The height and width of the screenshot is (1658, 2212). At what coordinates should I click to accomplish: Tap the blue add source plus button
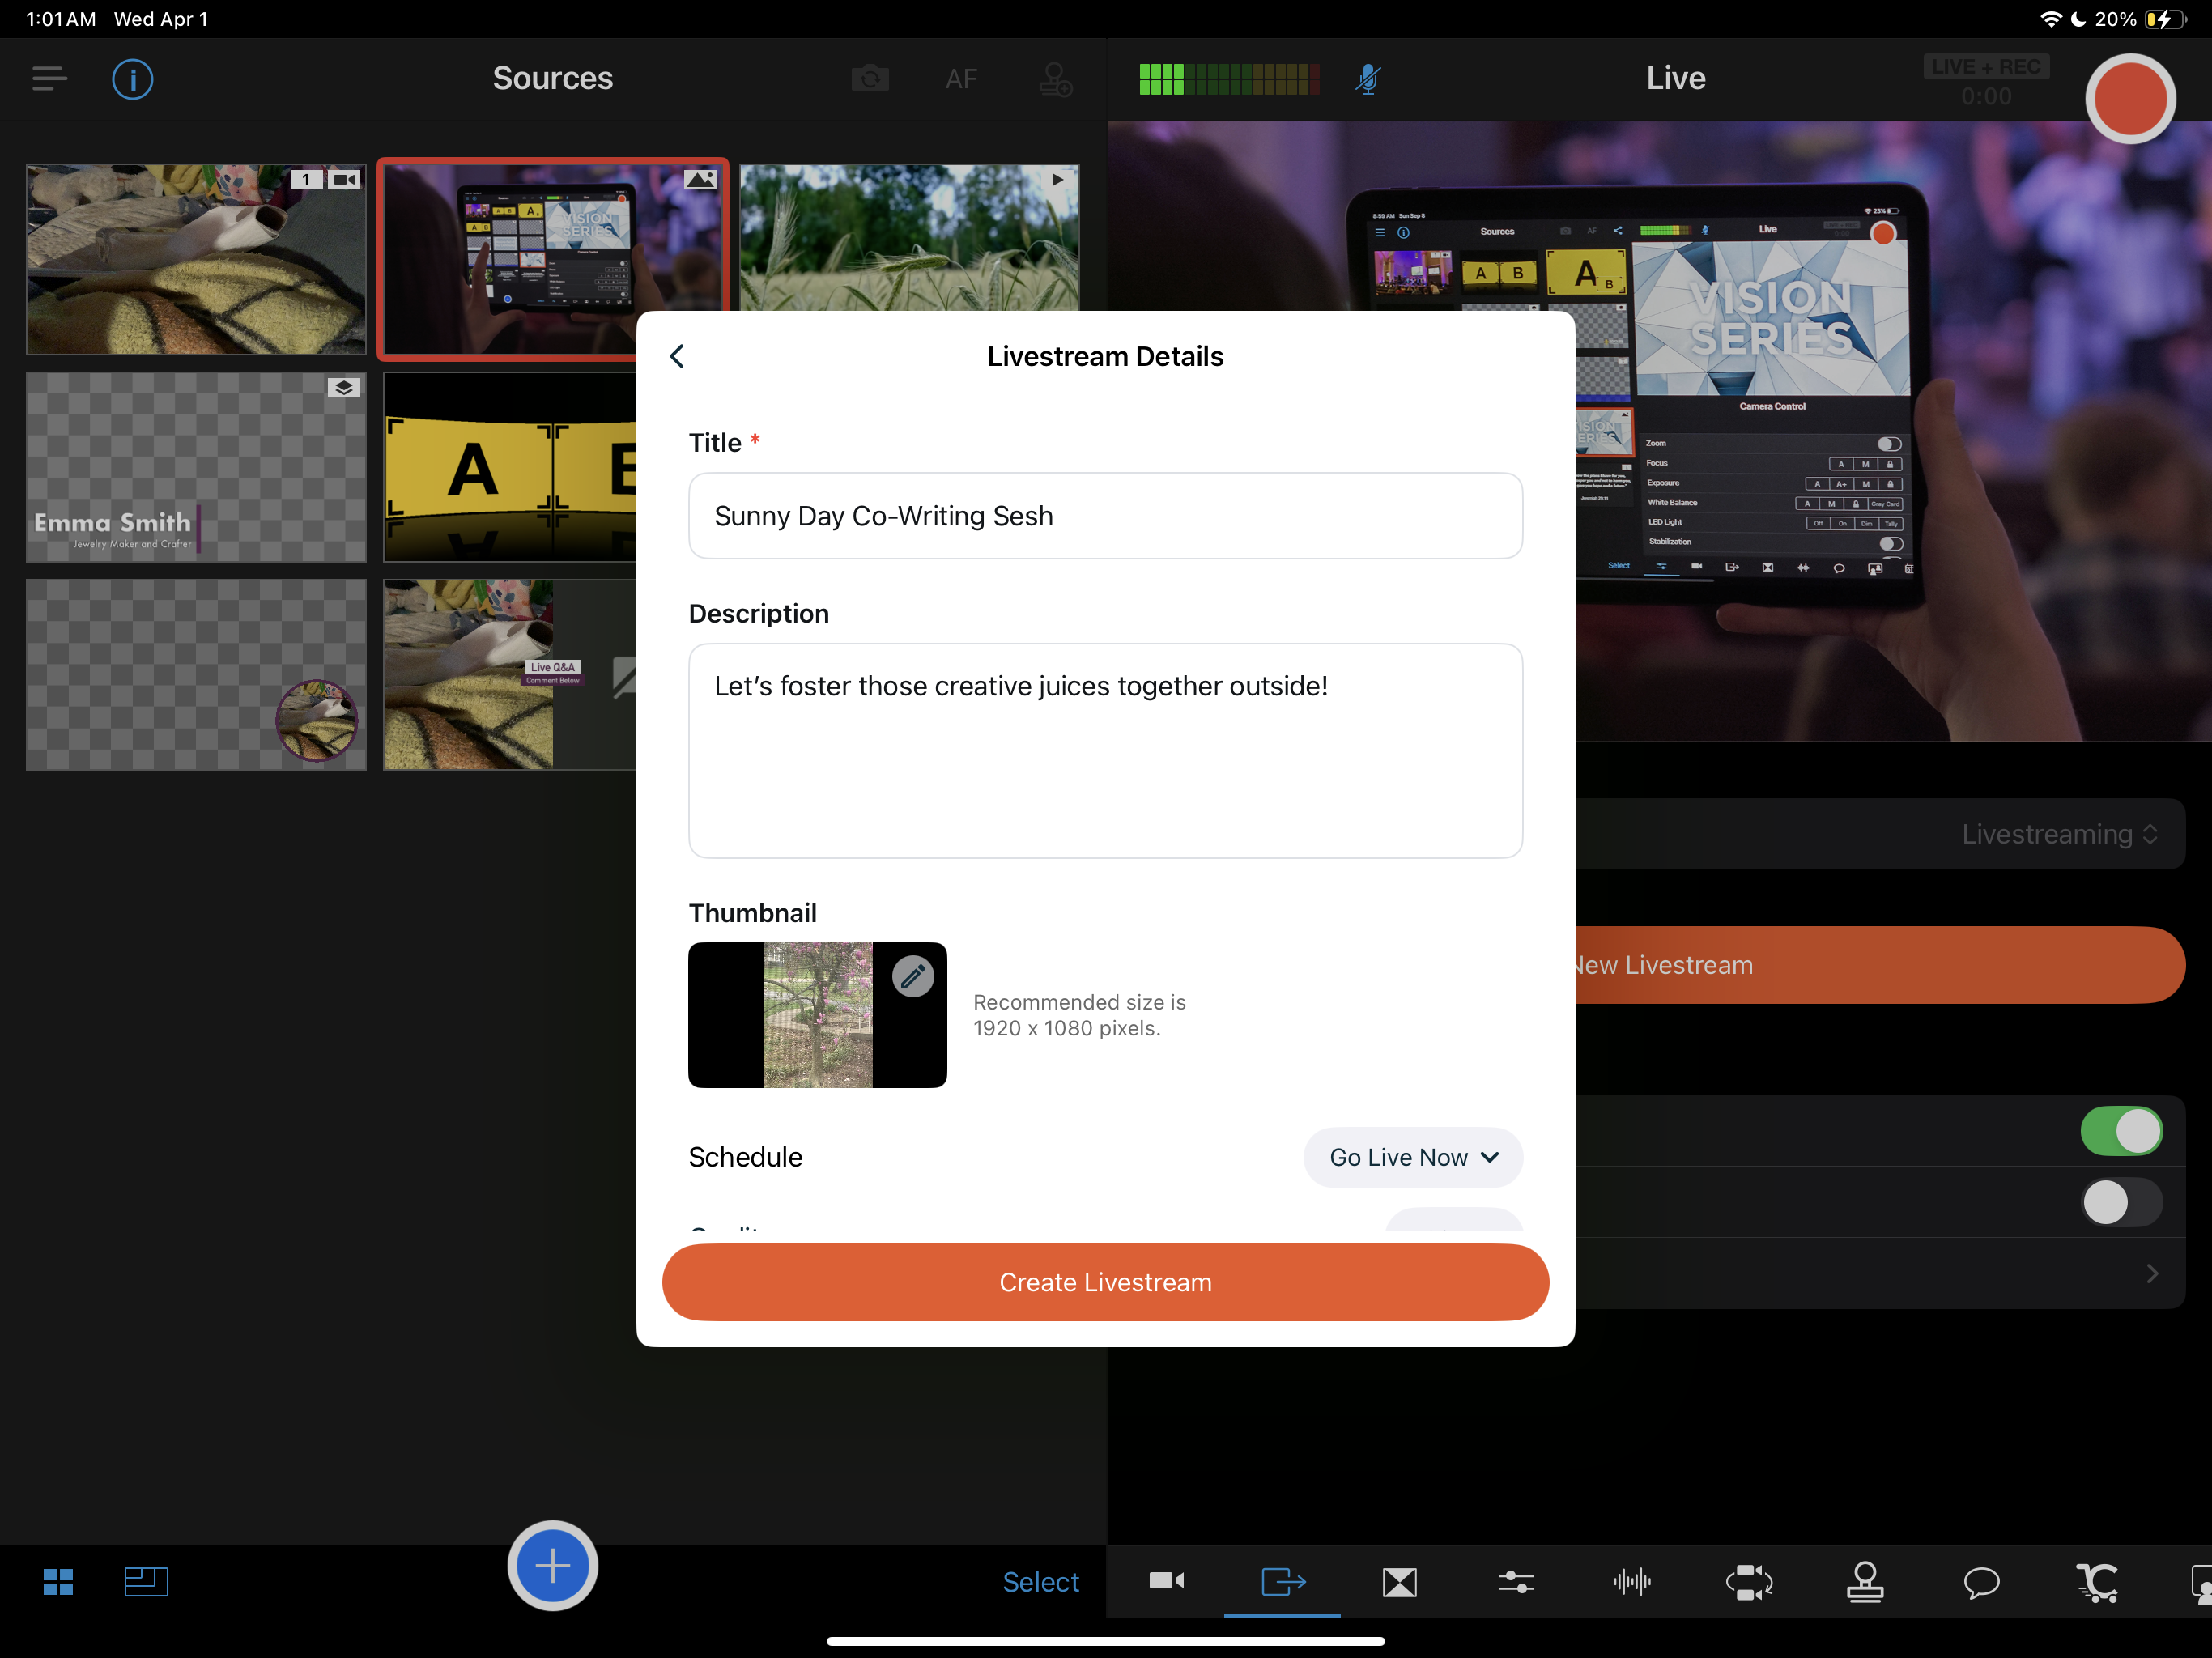[x=552, y=1565]
